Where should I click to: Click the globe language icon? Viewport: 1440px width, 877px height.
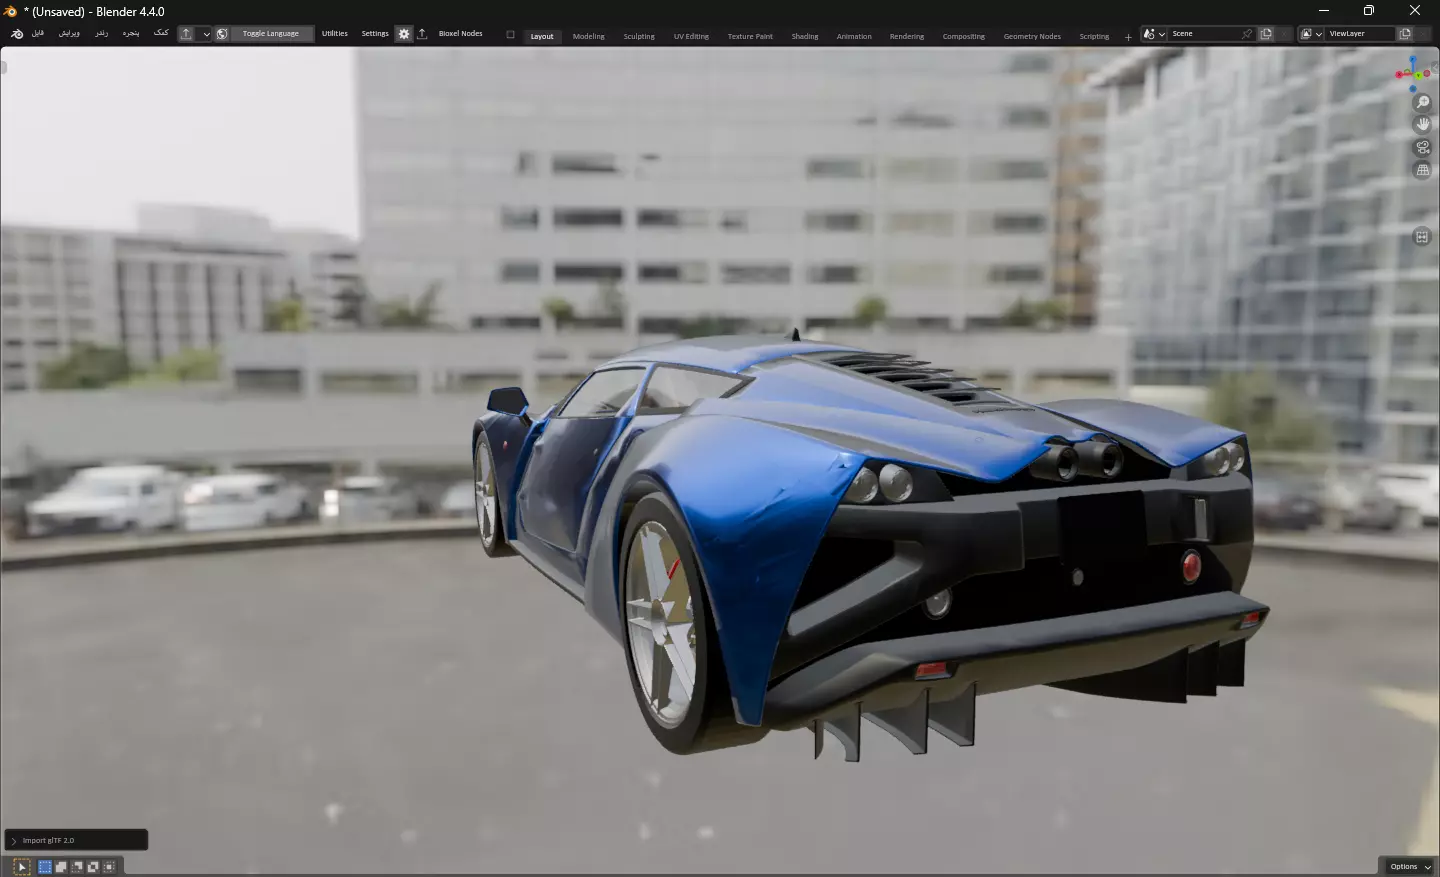222,34
